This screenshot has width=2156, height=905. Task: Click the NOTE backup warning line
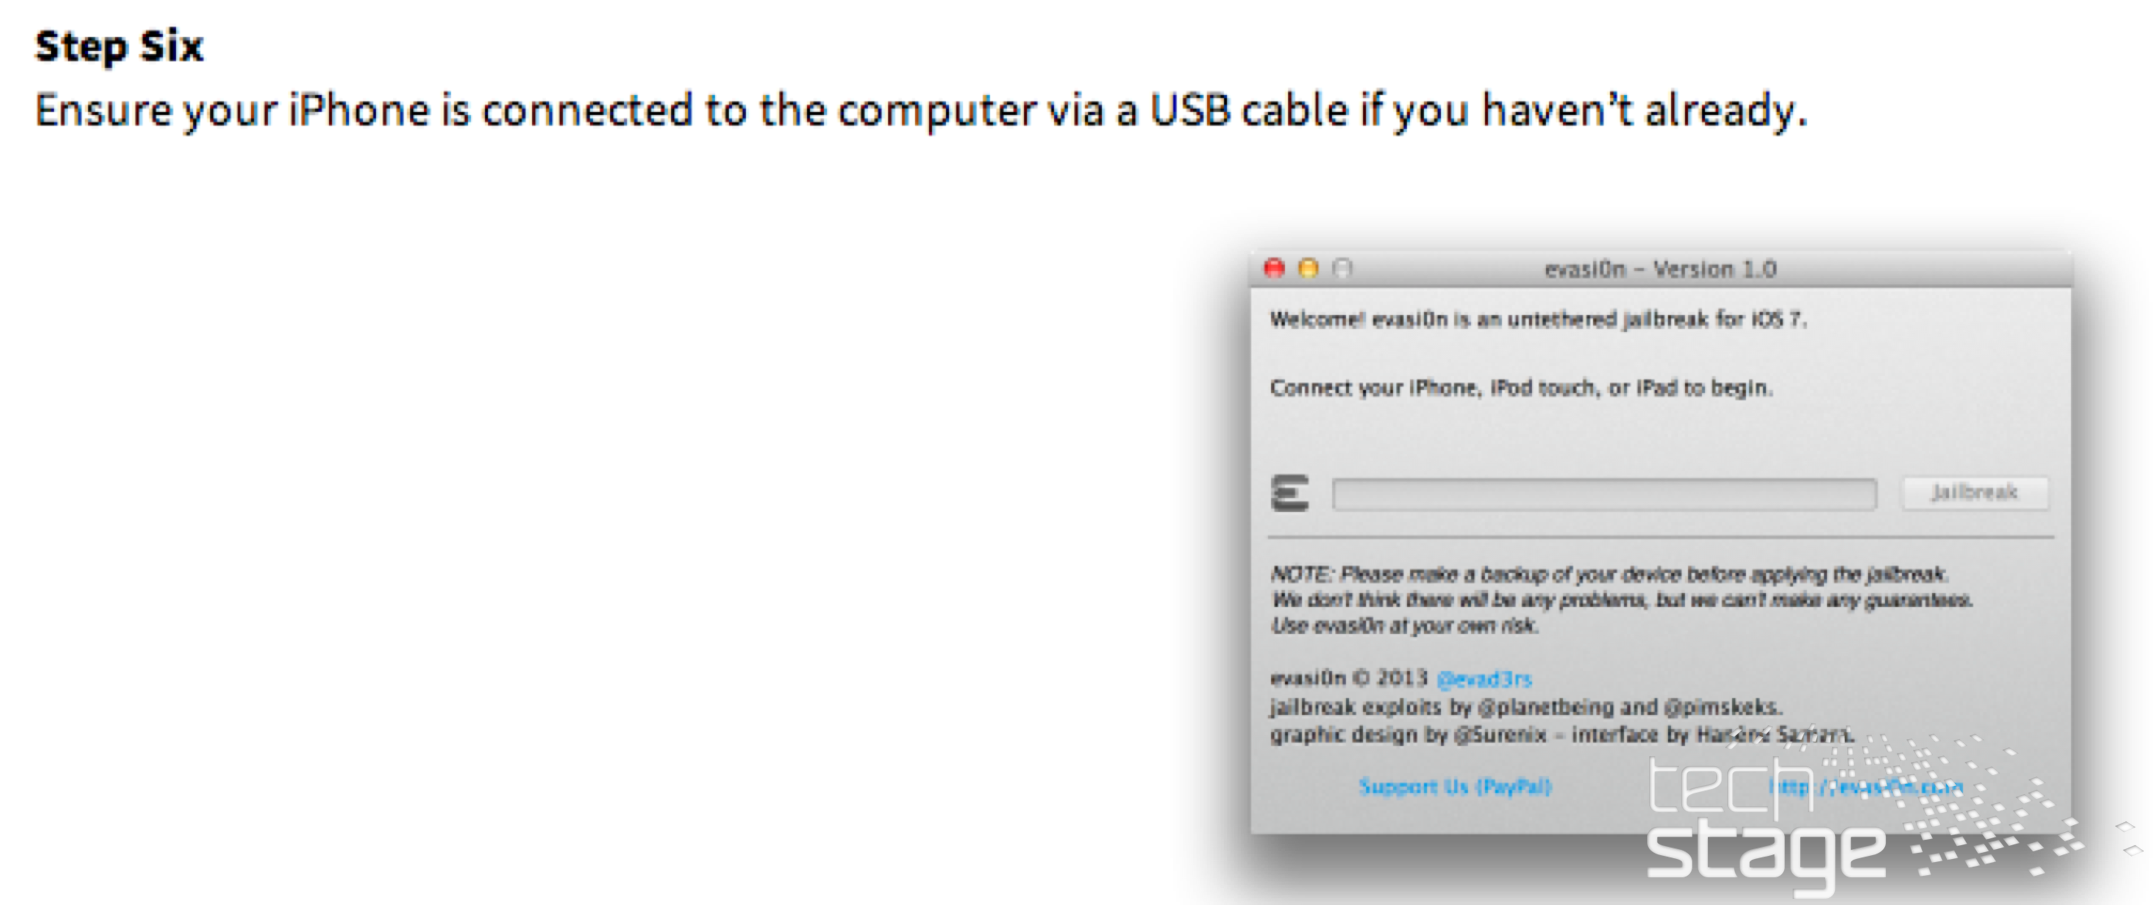tap(1608, 574)
